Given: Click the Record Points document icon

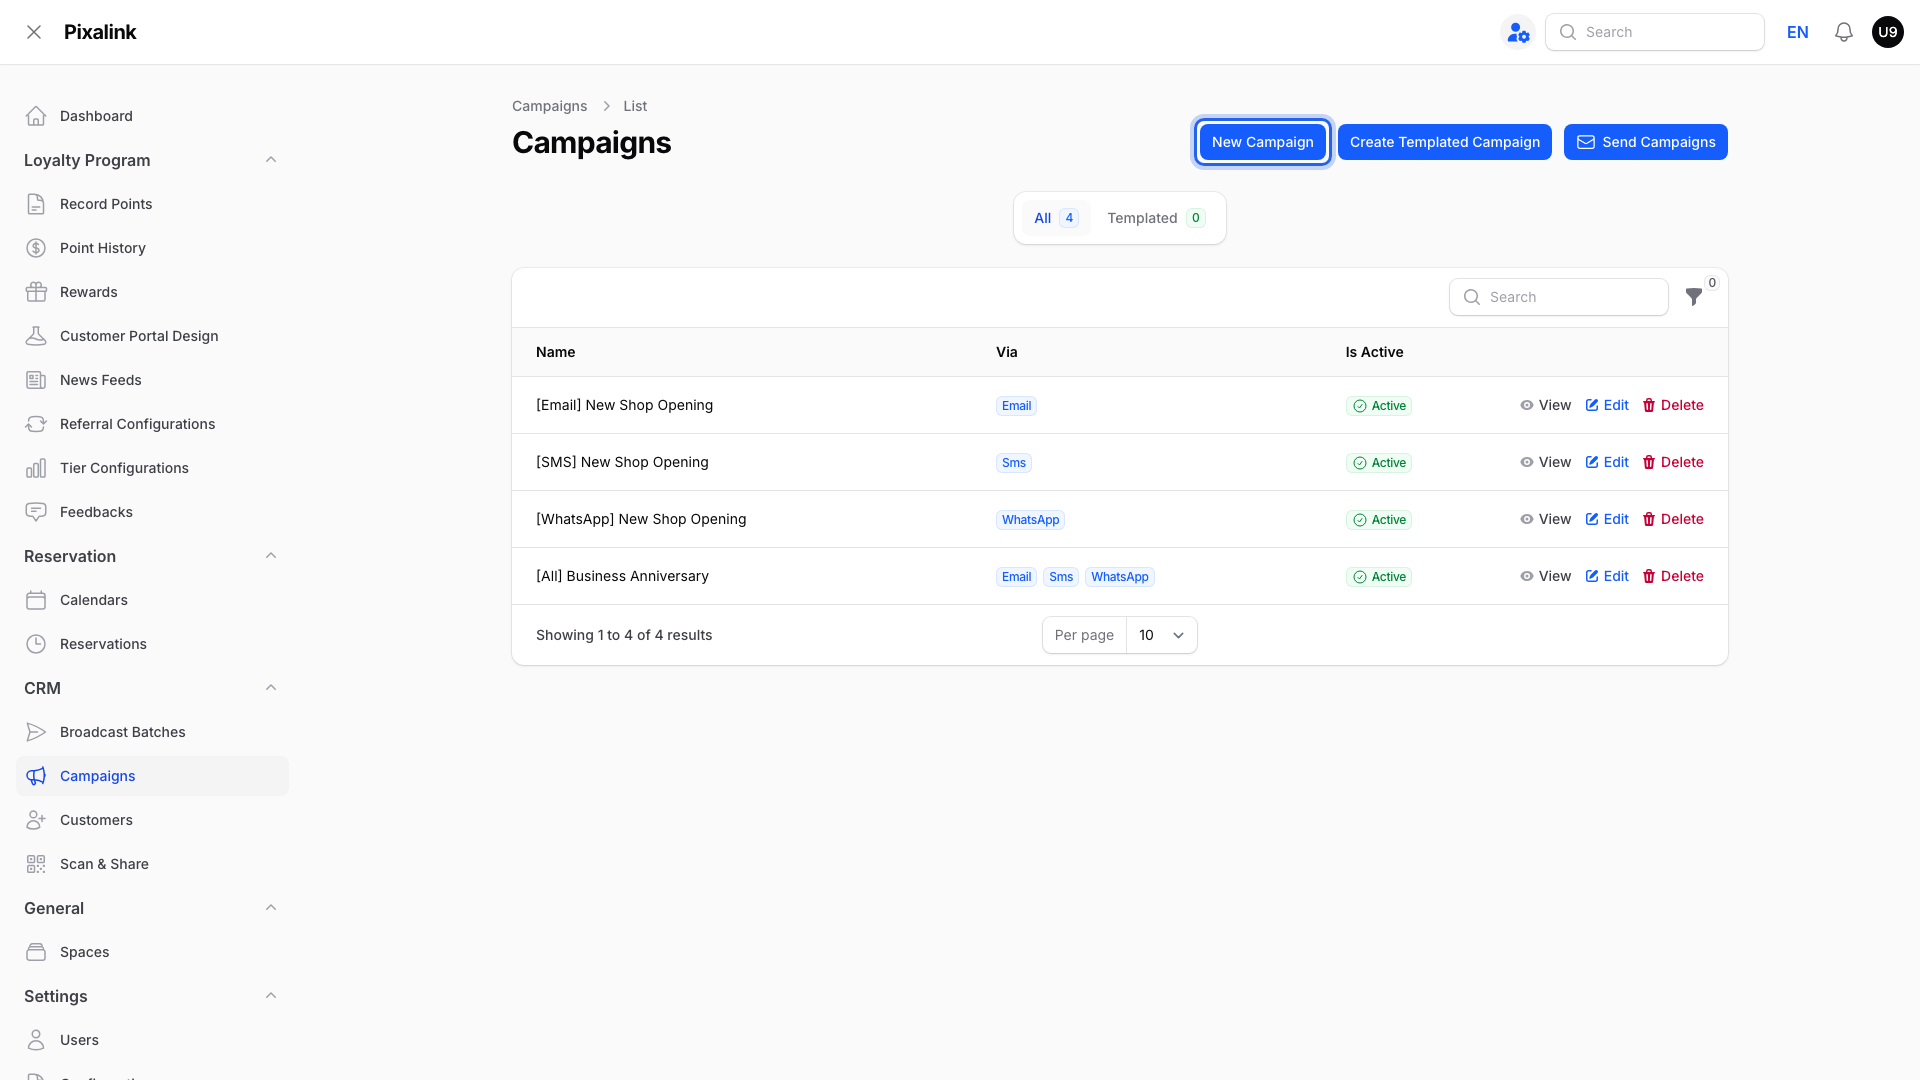Looking at the screenshot, I should (36, 204).
